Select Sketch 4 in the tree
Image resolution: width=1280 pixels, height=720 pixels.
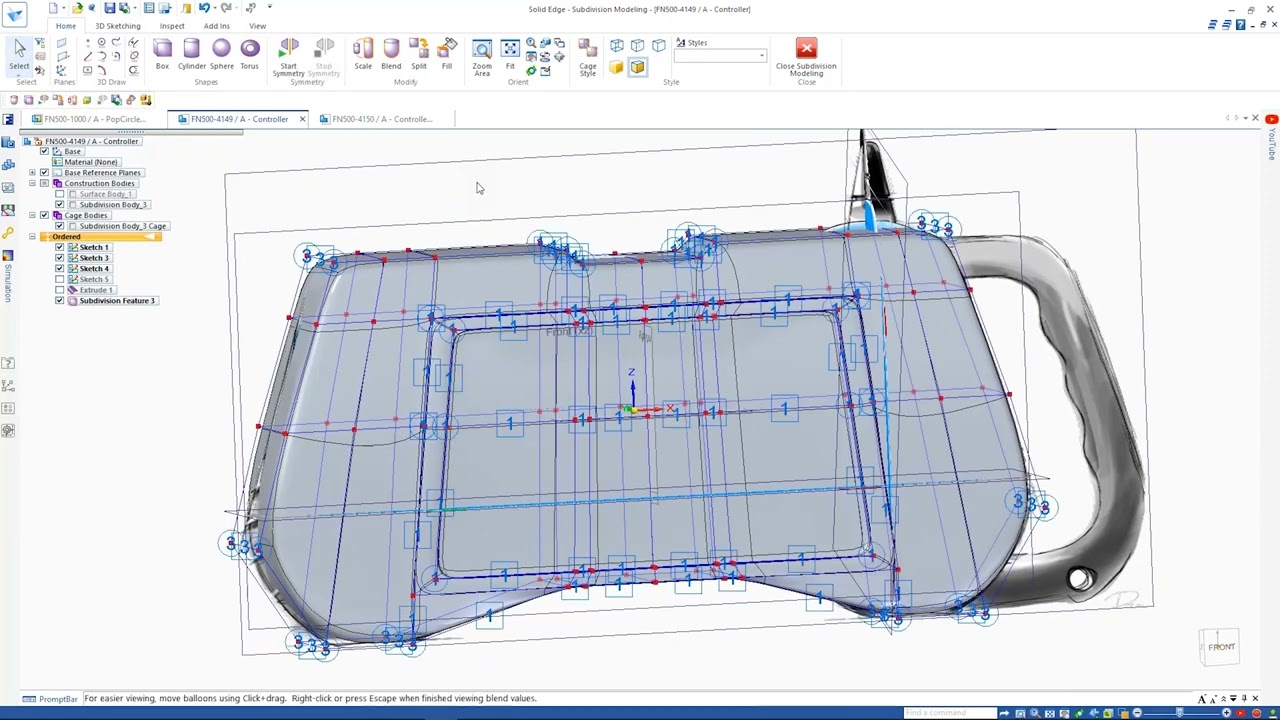pos(94,269)
